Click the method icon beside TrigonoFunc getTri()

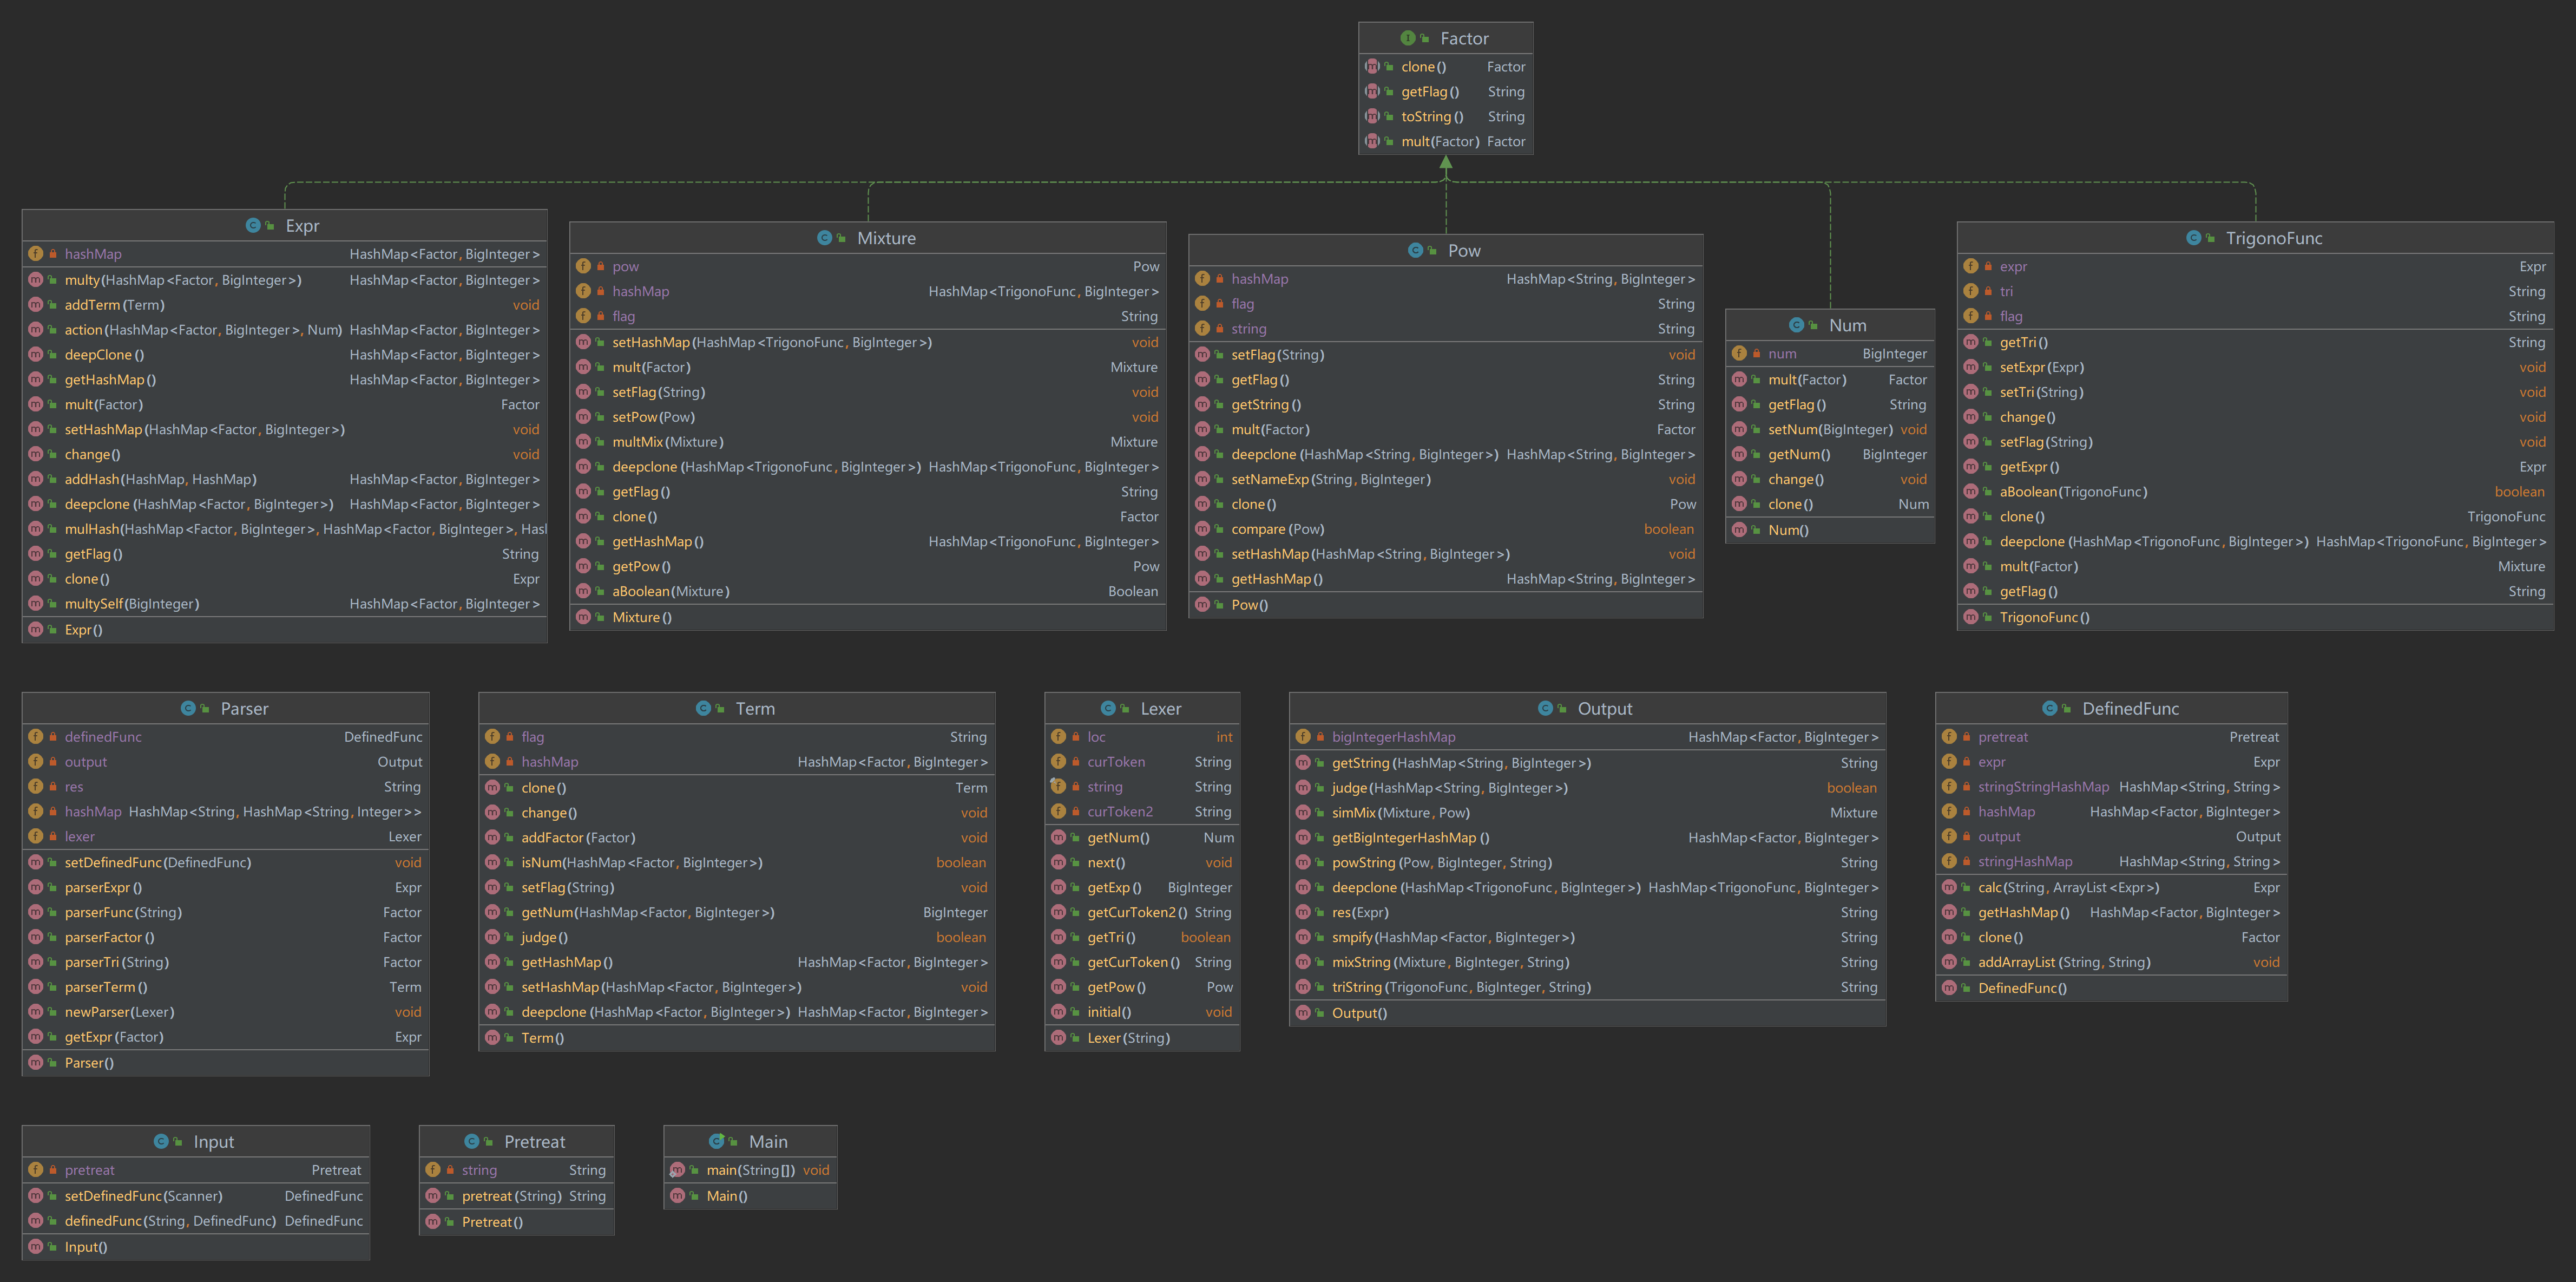coord(1971,342)
